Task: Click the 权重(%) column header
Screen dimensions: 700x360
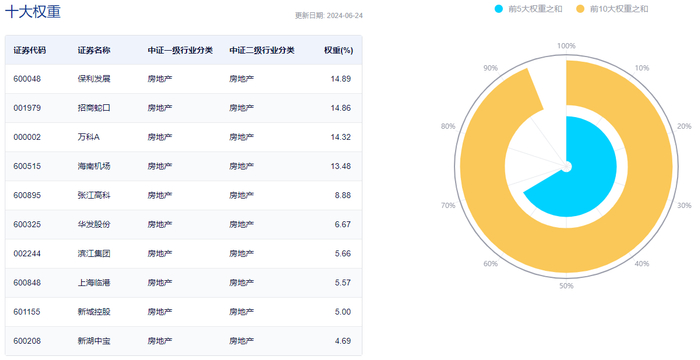Action: point(338,50)
